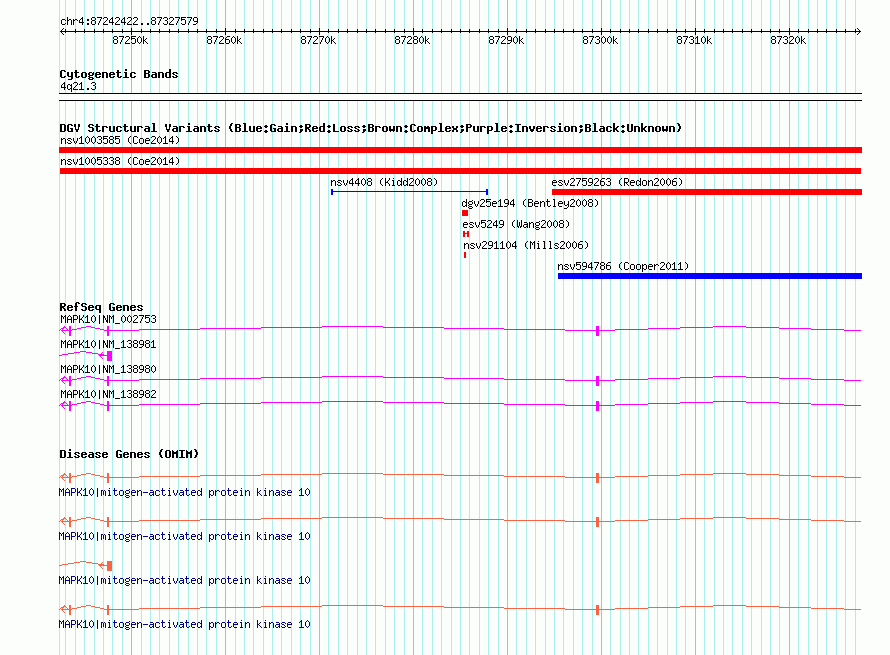Viewport: 890px width, 655px height.
Task: Select the nsv594786 (Cooper2011) blue gain bar
Action: (x=710, y=276)
